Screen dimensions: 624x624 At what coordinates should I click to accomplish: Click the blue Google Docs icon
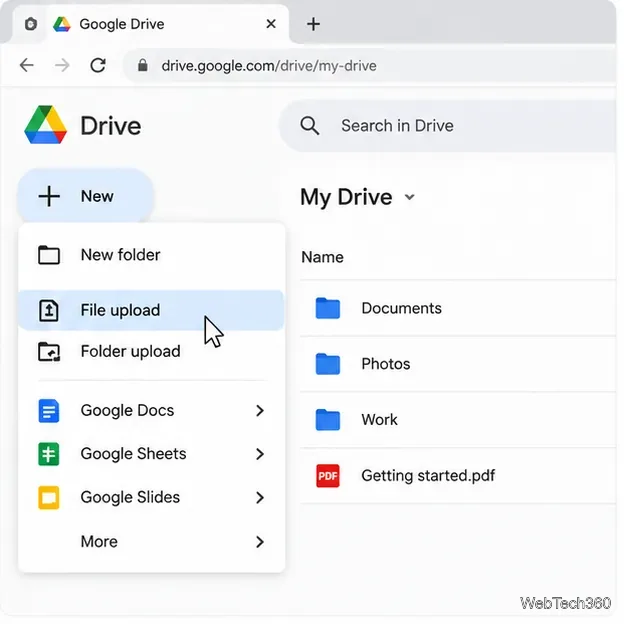tap(49, 411)
